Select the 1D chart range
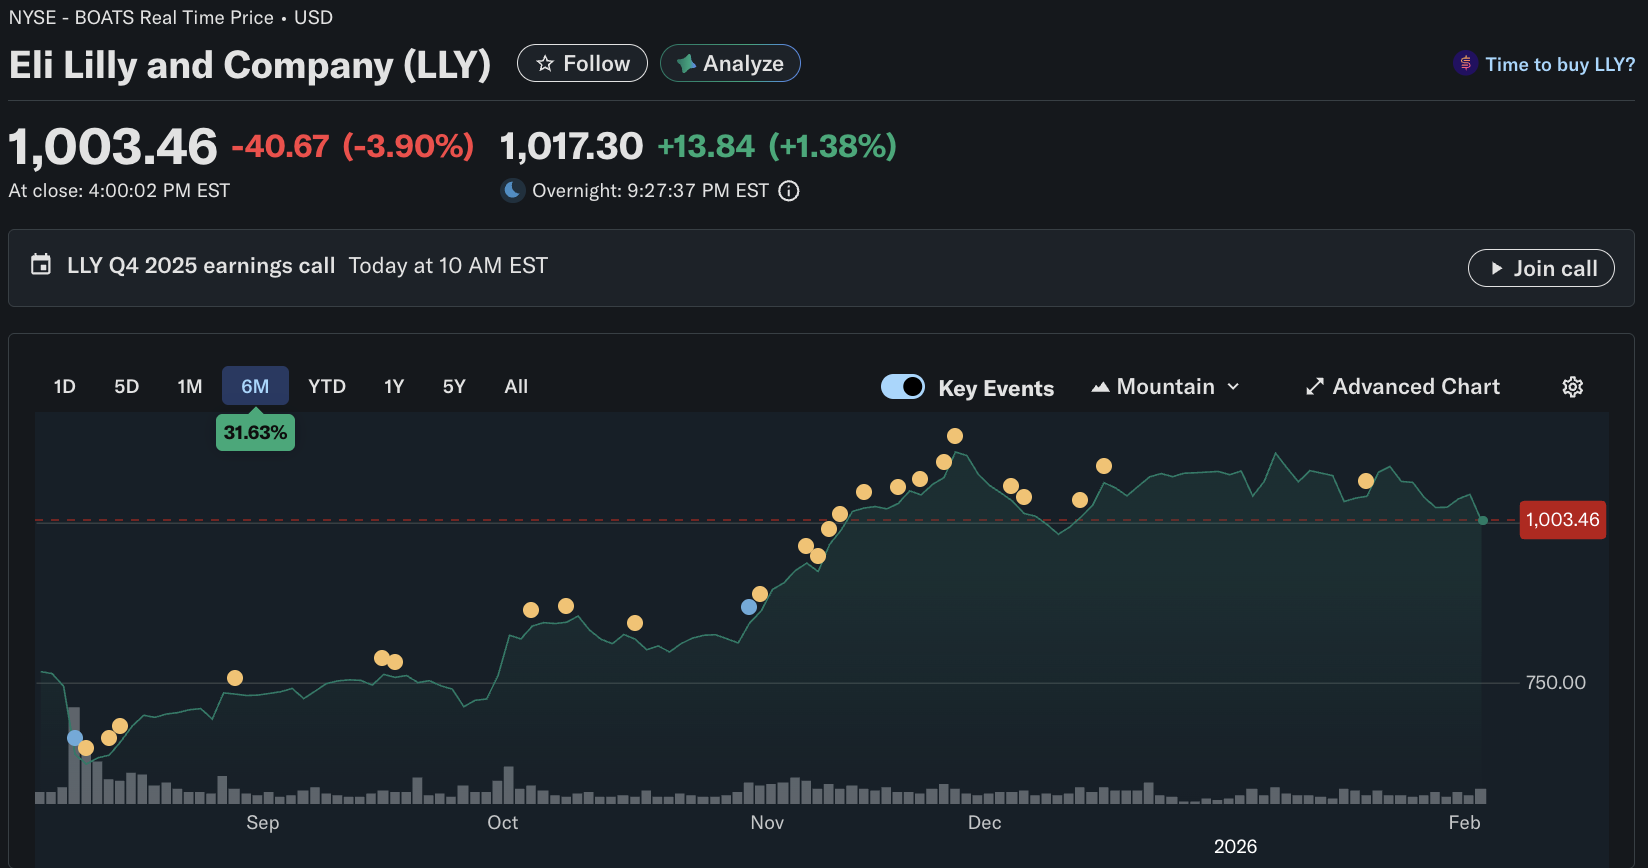This screenshot has width=1648, height=868. 65,386
